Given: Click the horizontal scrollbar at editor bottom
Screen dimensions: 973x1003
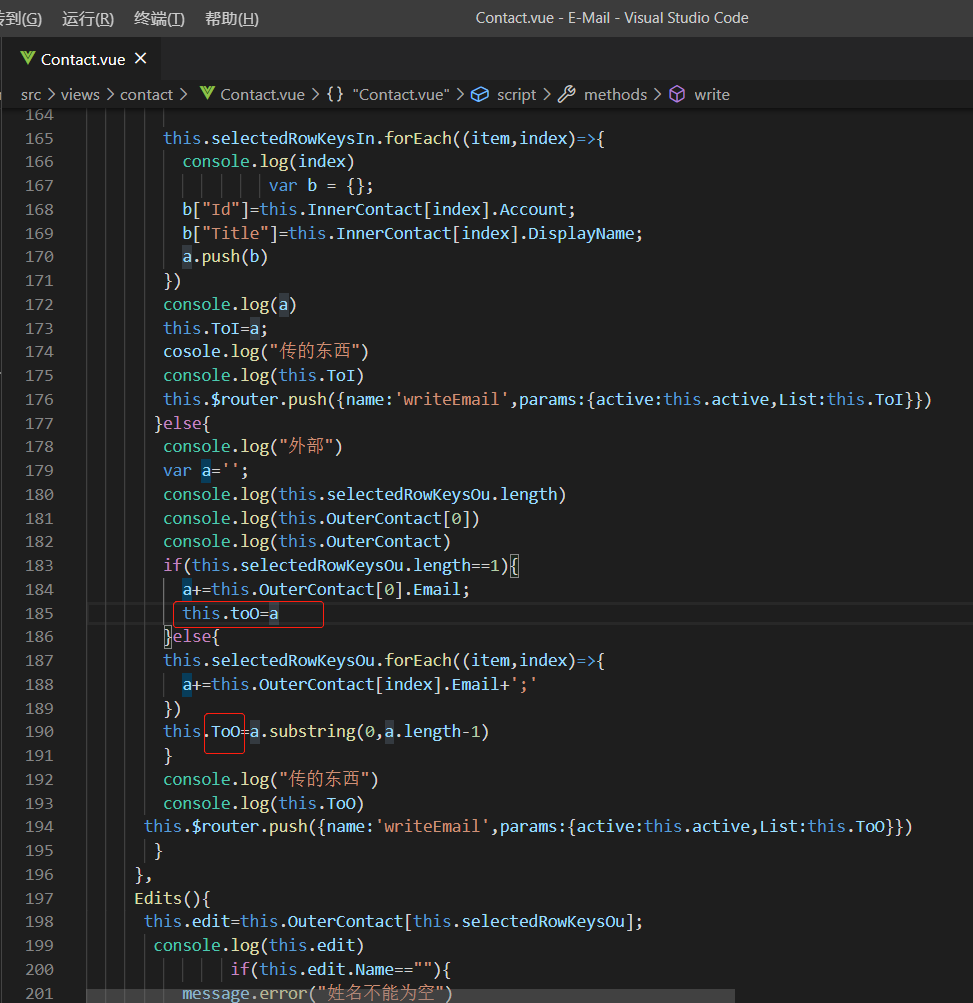Looking at the screenshot, I should [x=410, y=996].
